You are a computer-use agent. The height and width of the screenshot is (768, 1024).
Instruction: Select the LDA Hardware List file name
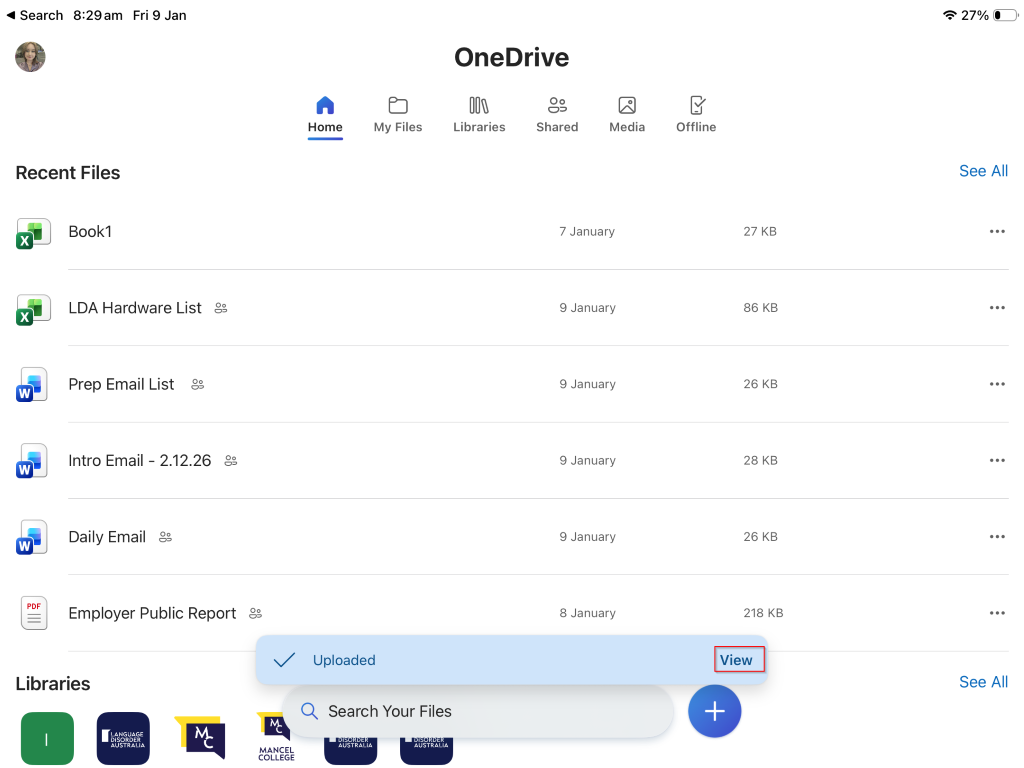(x=135, y=308)
